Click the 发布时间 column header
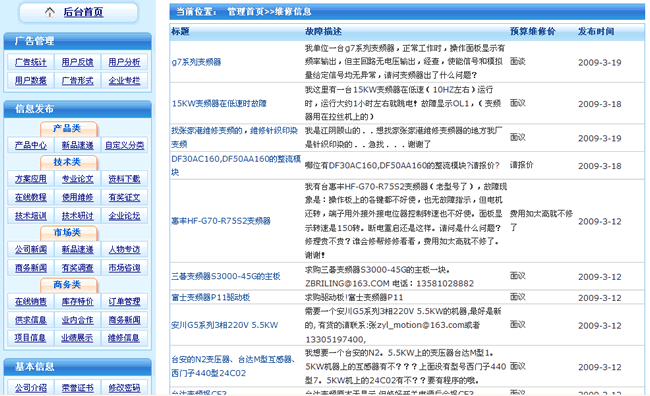This screenshot has width=650, height=396. coord(596,32)
